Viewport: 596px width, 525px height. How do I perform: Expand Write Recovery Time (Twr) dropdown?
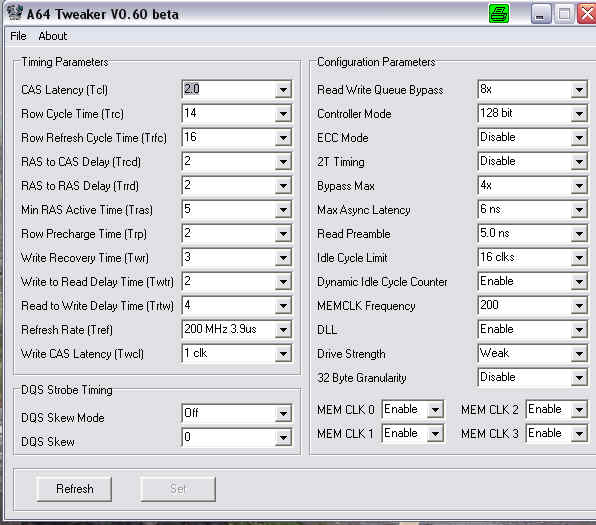point(283,258)
